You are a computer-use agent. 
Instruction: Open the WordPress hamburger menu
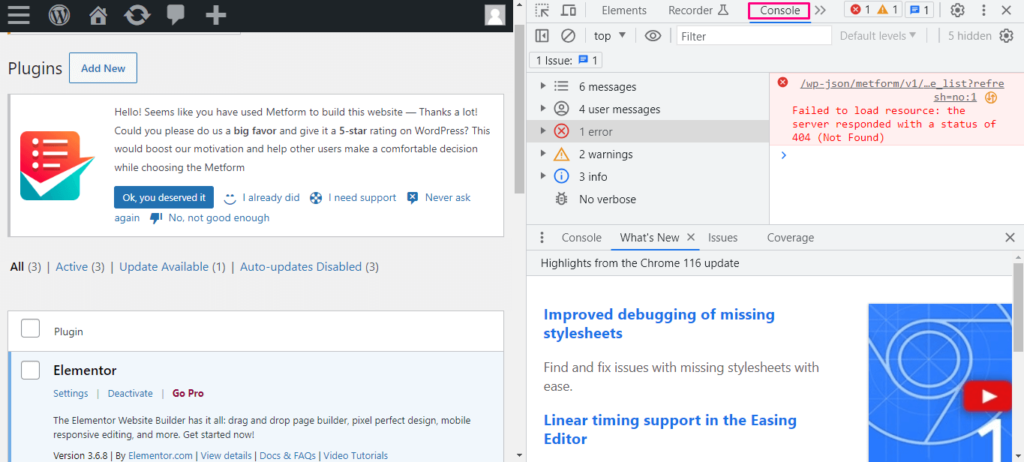tap(18, 14)
